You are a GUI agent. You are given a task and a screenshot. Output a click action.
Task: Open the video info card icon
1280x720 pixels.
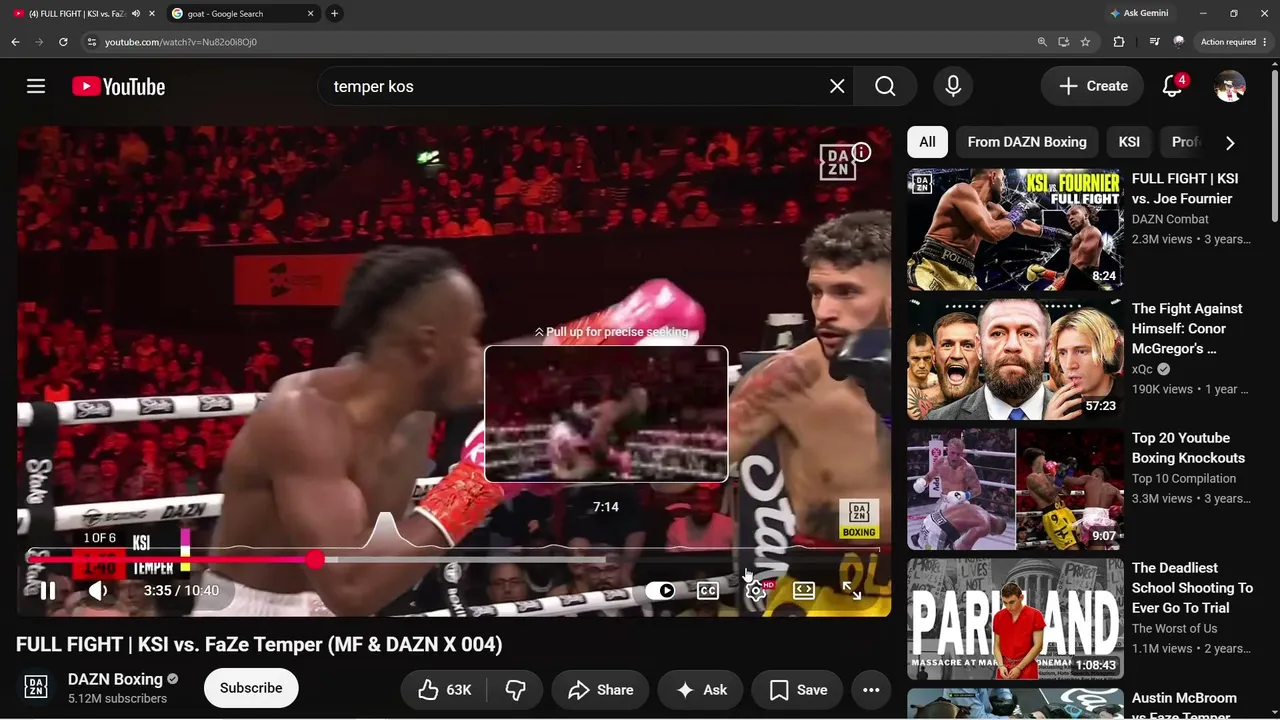(861, 152)
